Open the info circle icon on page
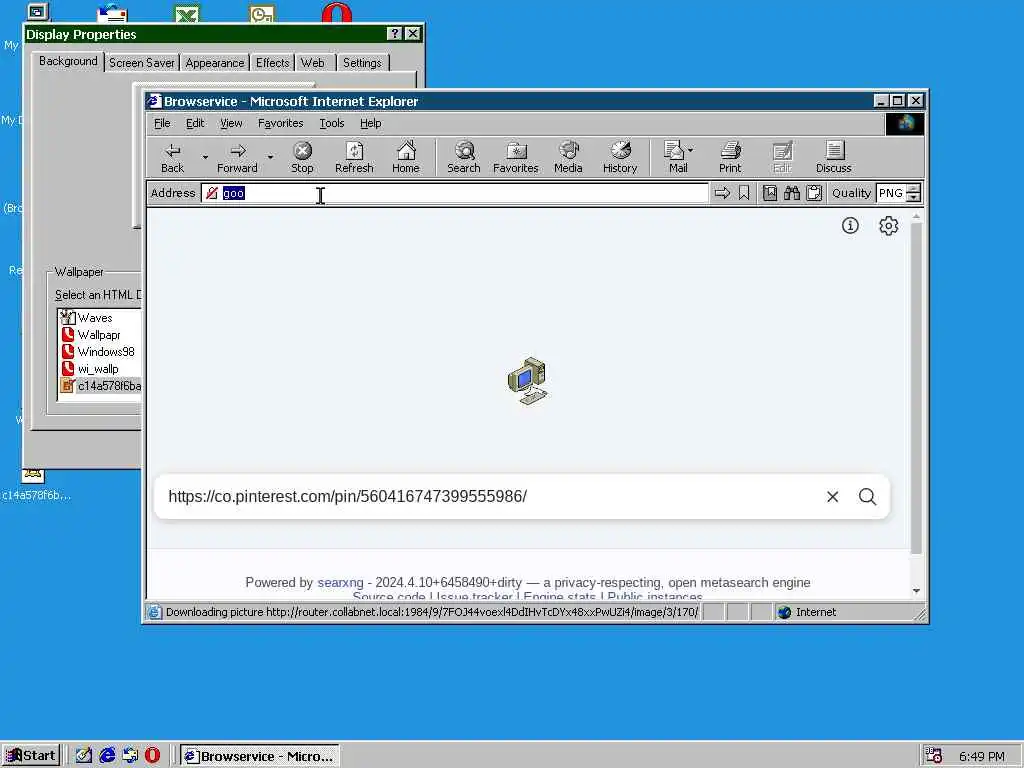The image size is (1024, 768). pos(850,226)
